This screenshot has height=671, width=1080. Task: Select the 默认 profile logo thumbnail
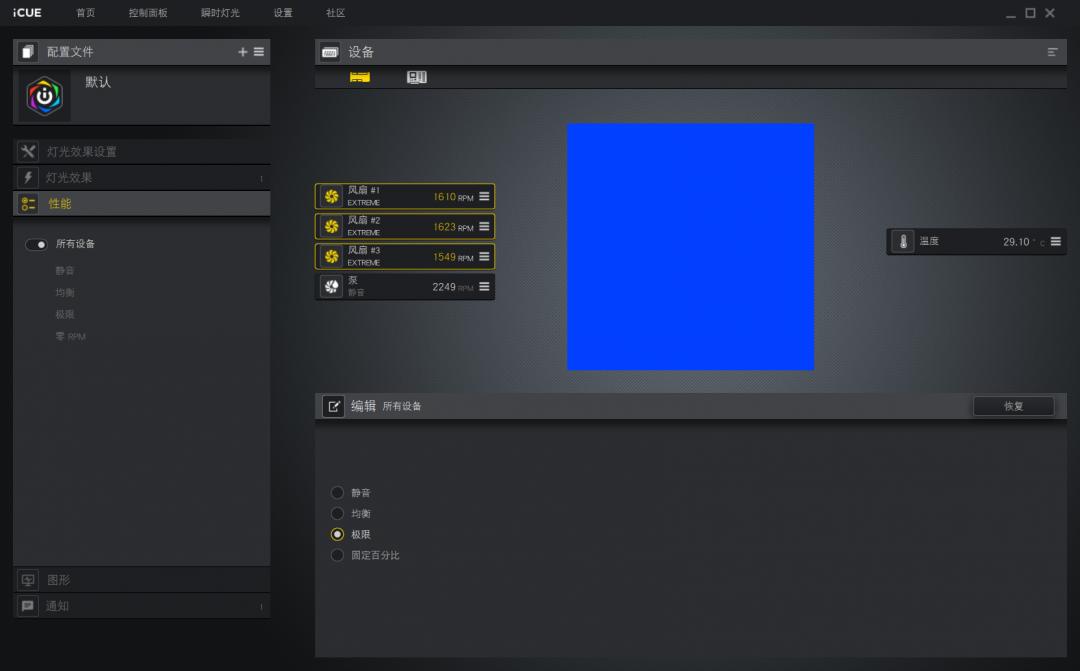(x=44, y=96)
